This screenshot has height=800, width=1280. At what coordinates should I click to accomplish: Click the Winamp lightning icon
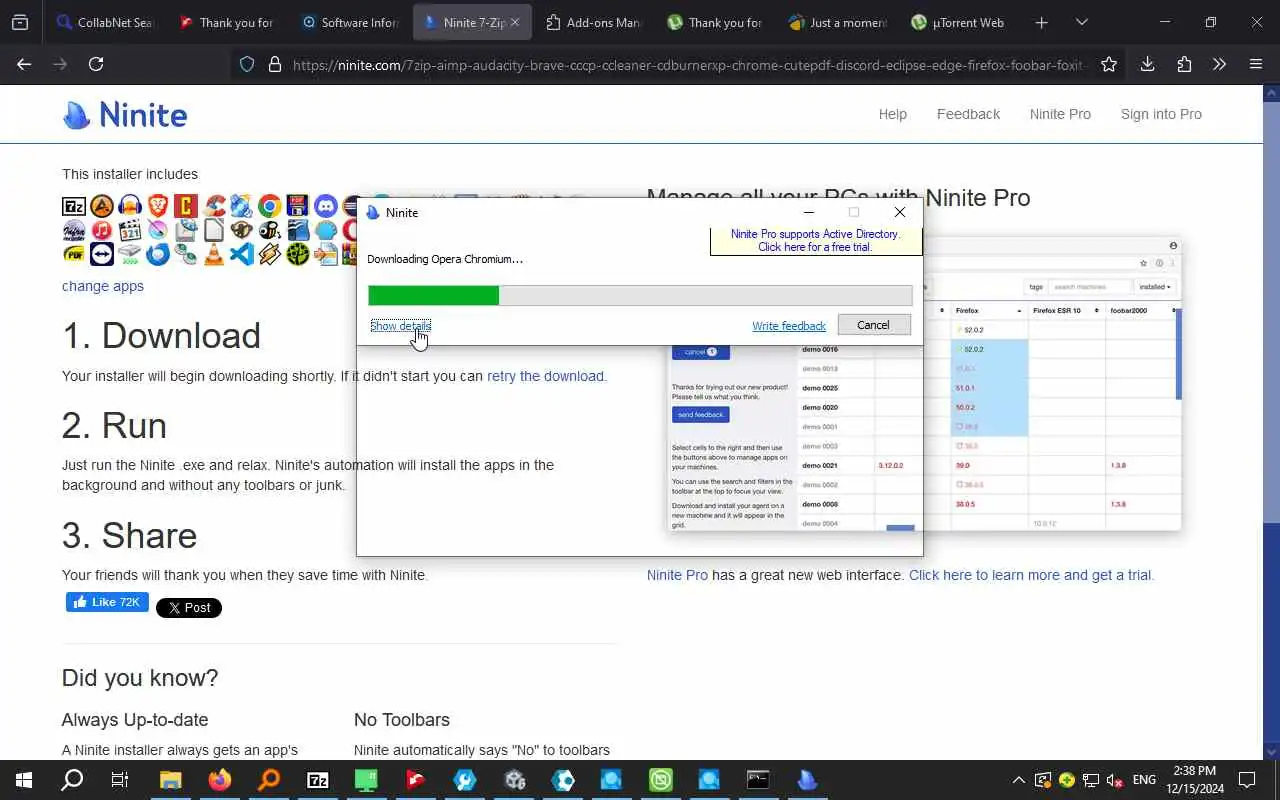(x=269, y=255)
